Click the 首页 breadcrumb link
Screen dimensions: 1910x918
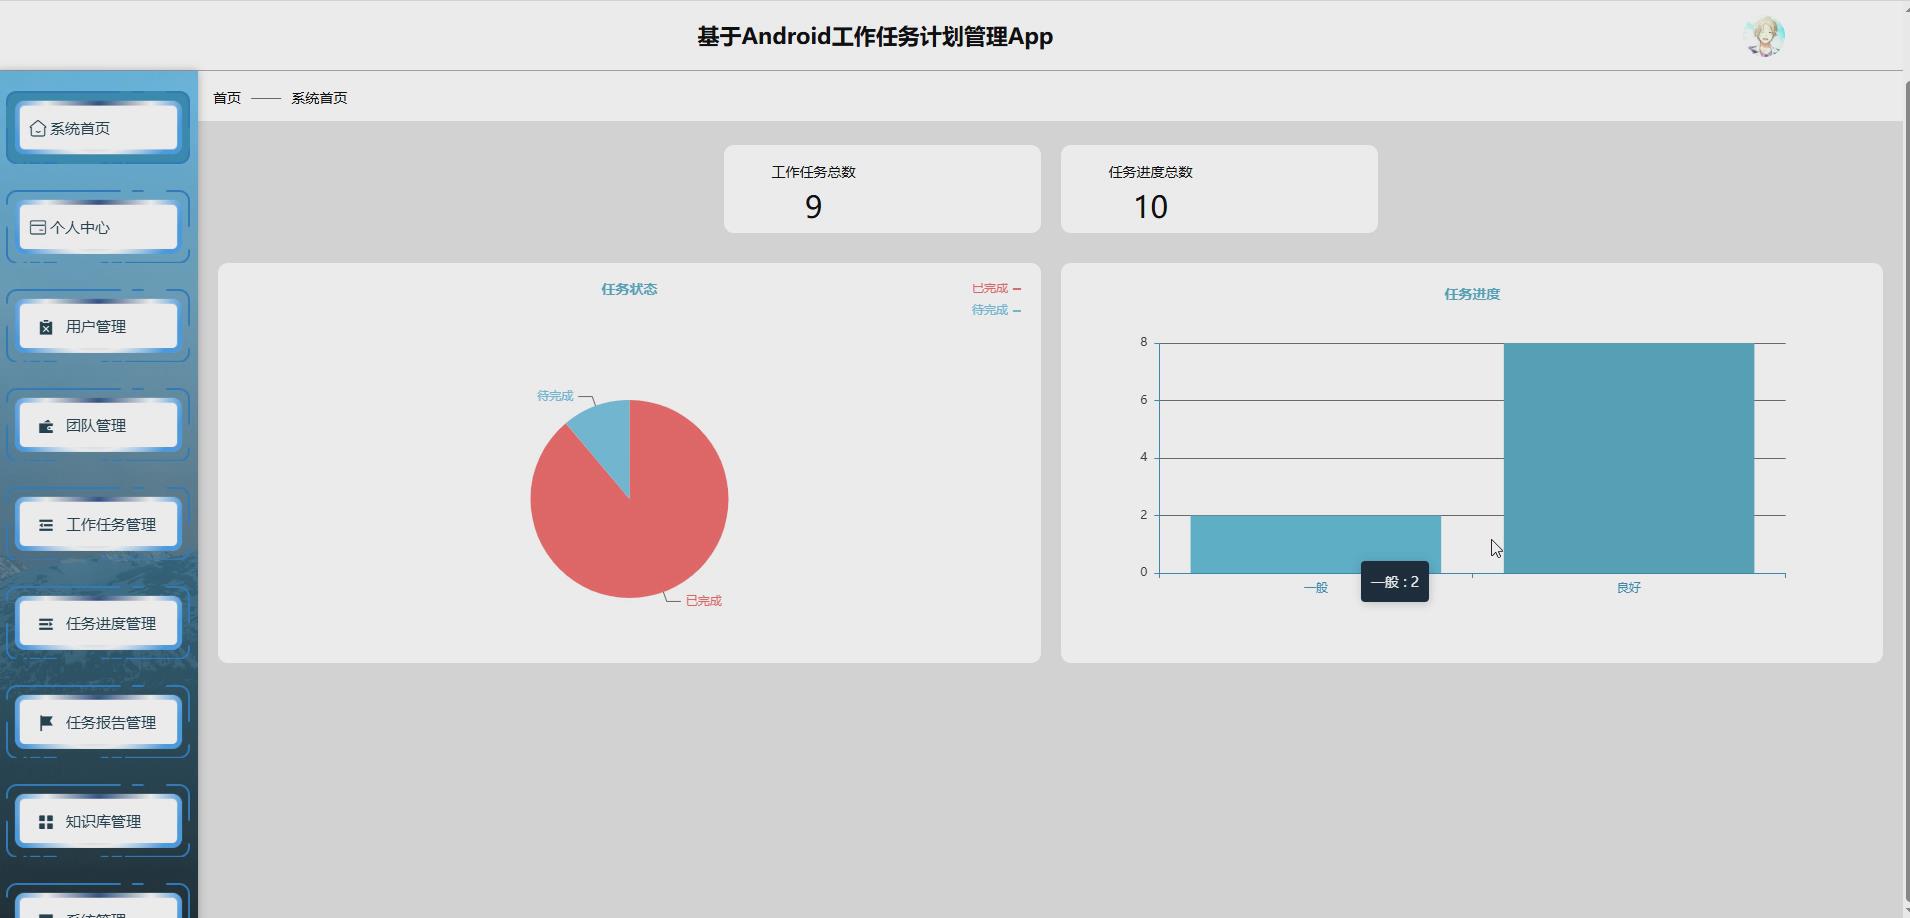[x=227, y=98]
